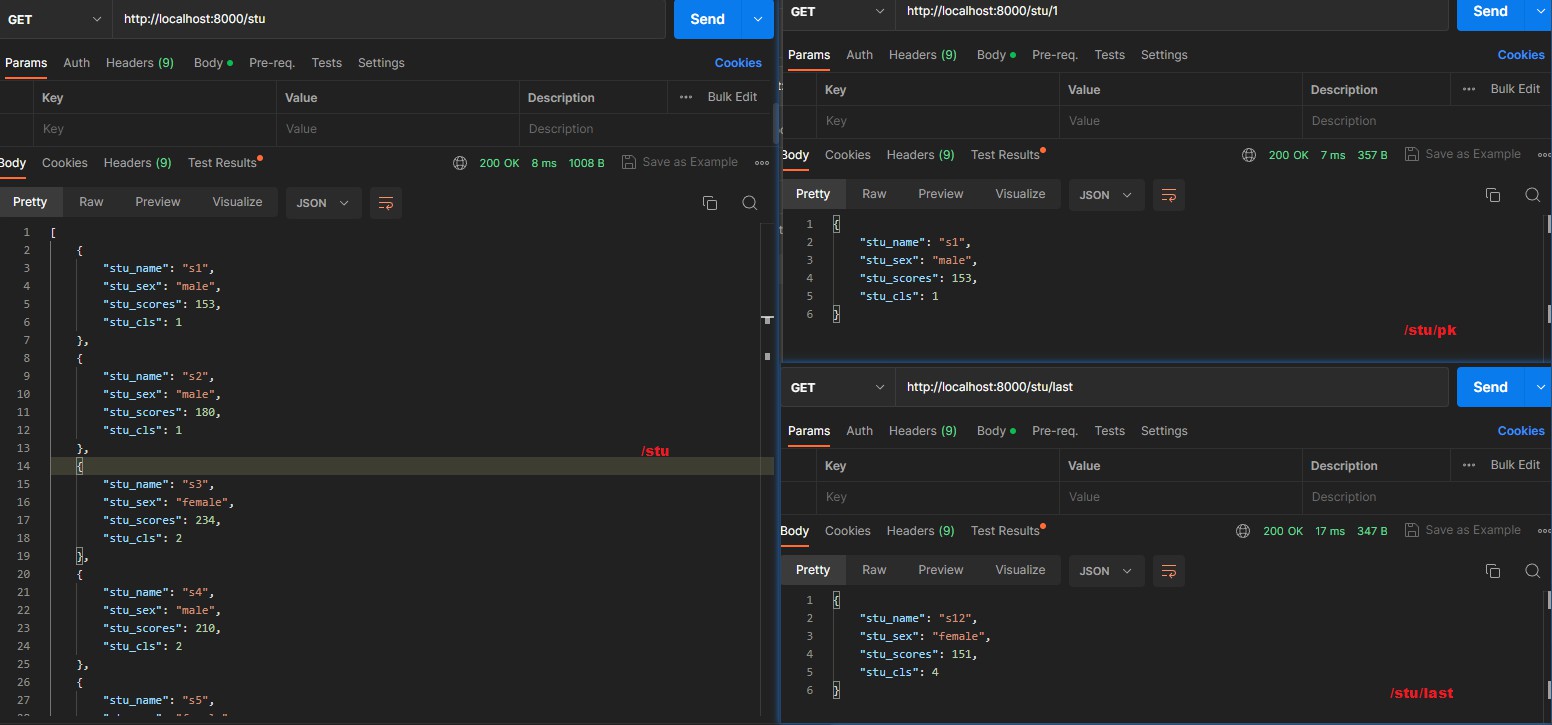The height and width of the screenshot is (725, 1552).
Task: Open three-dot column options in /stu params table
Action: point(685,97)
